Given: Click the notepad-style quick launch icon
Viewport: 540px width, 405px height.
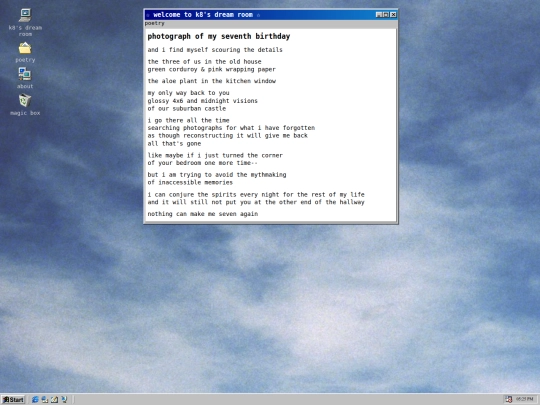Looking at the screenshot, I should pos(54,399).
